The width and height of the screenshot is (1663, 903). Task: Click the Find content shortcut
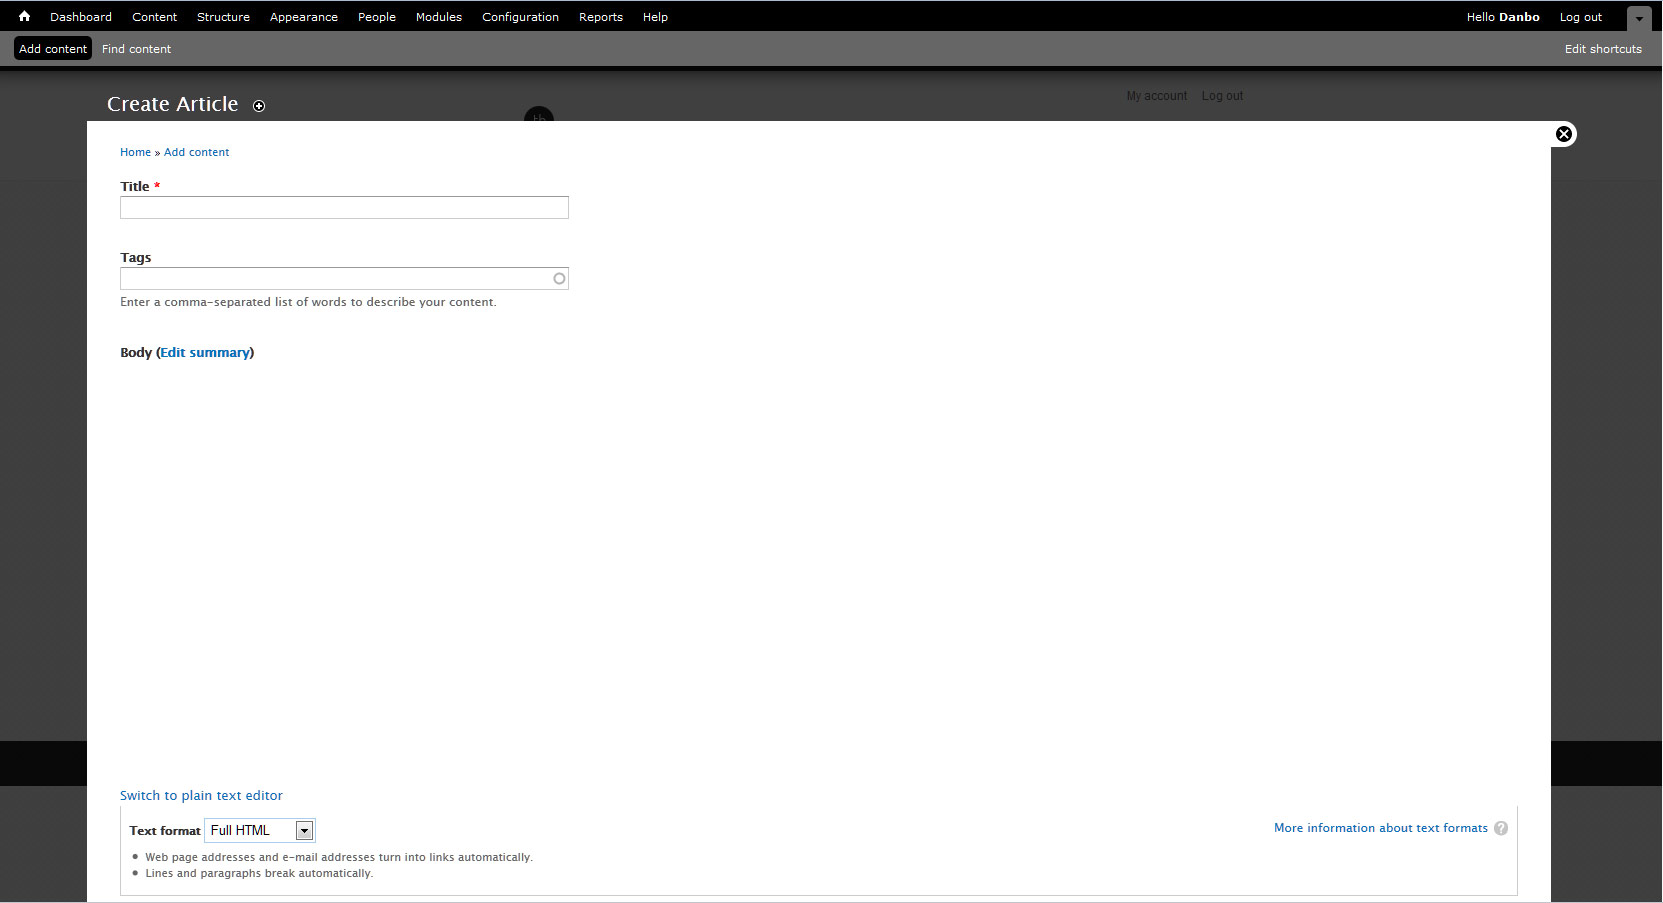pyautogui.click(x=136, y=49)
